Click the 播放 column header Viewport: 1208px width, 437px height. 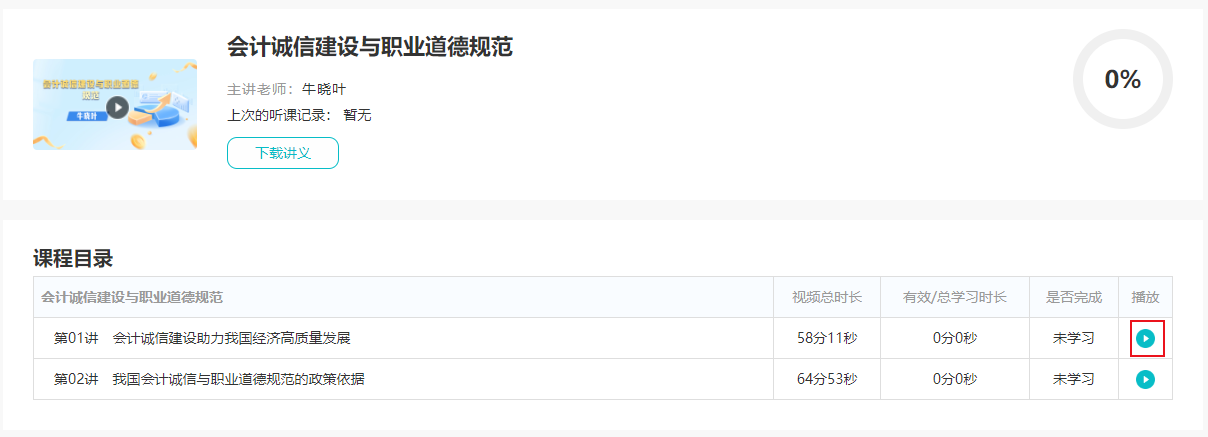coord(1145,297)
